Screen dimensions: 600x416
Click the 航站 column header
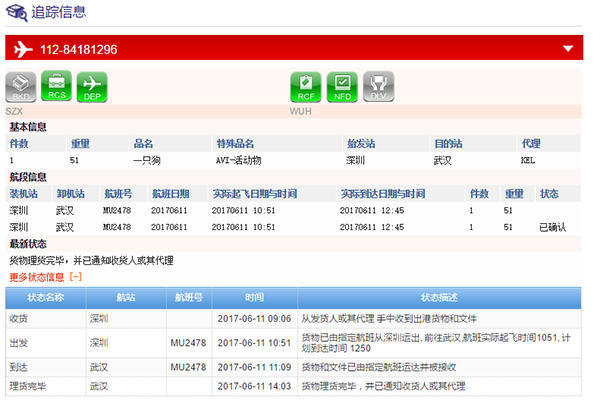[x=126, y=298]
